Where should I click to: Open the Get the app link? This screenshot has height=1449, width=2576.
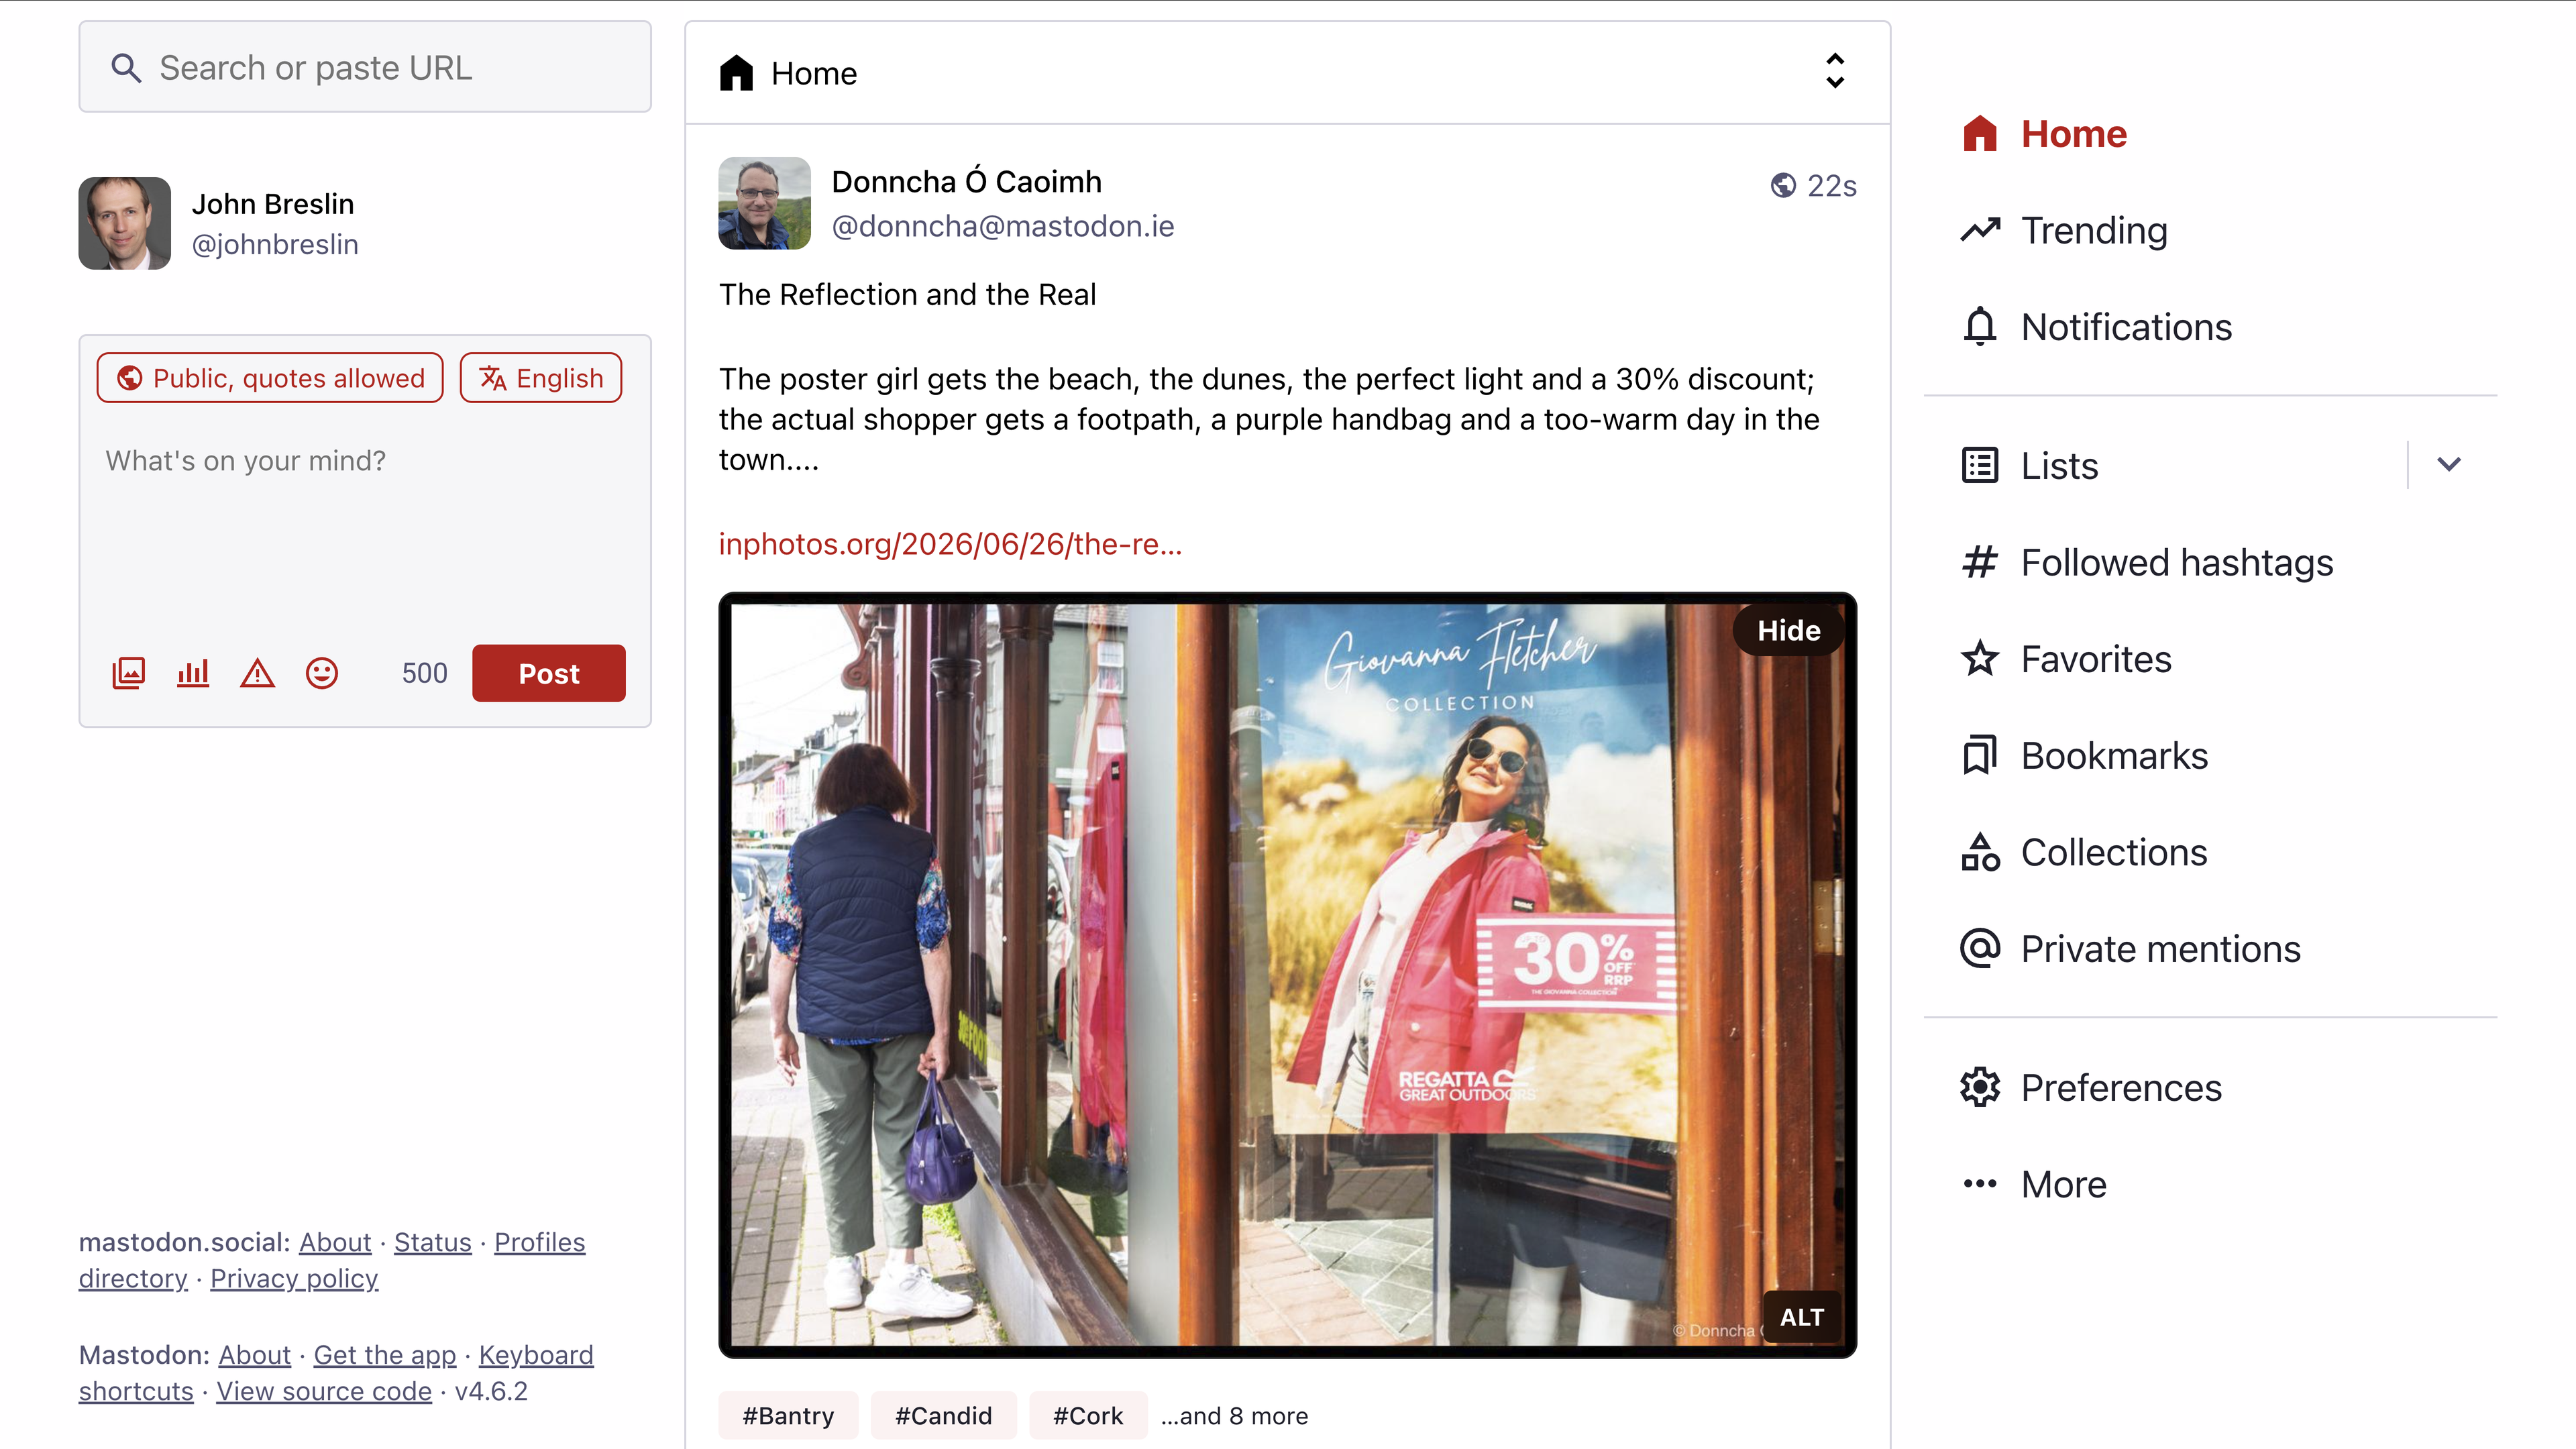coord(384,1355)
